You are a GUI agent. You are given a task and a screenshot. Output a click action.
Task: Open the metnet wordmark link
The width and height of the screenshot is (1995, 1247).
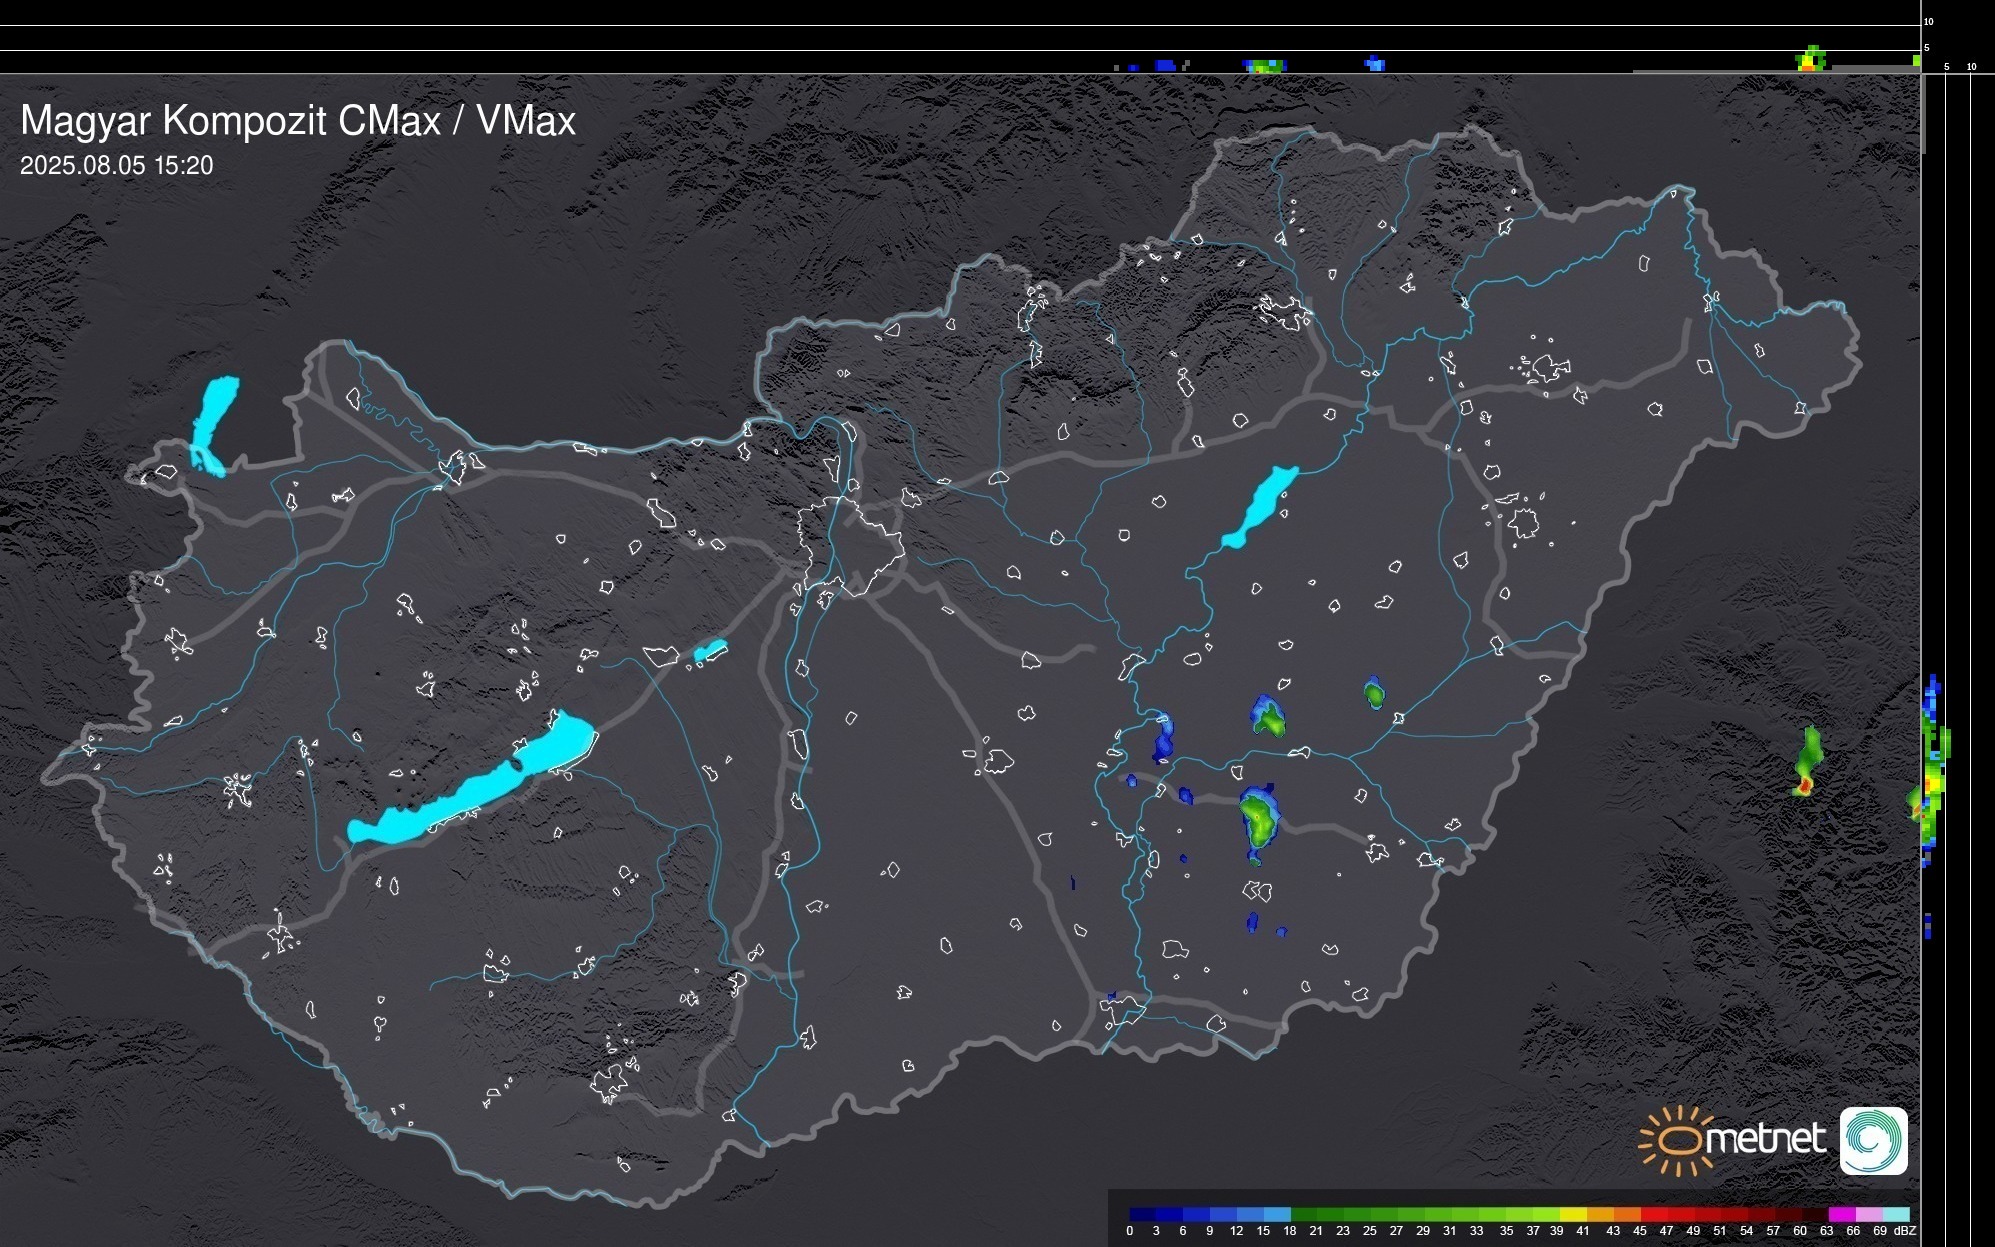1766,1139
